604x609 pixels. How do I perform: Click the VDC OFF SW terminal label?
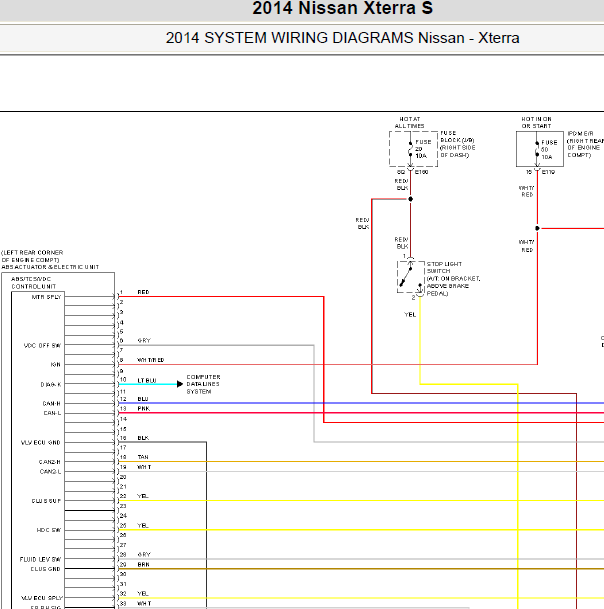[x=42, y=346]
